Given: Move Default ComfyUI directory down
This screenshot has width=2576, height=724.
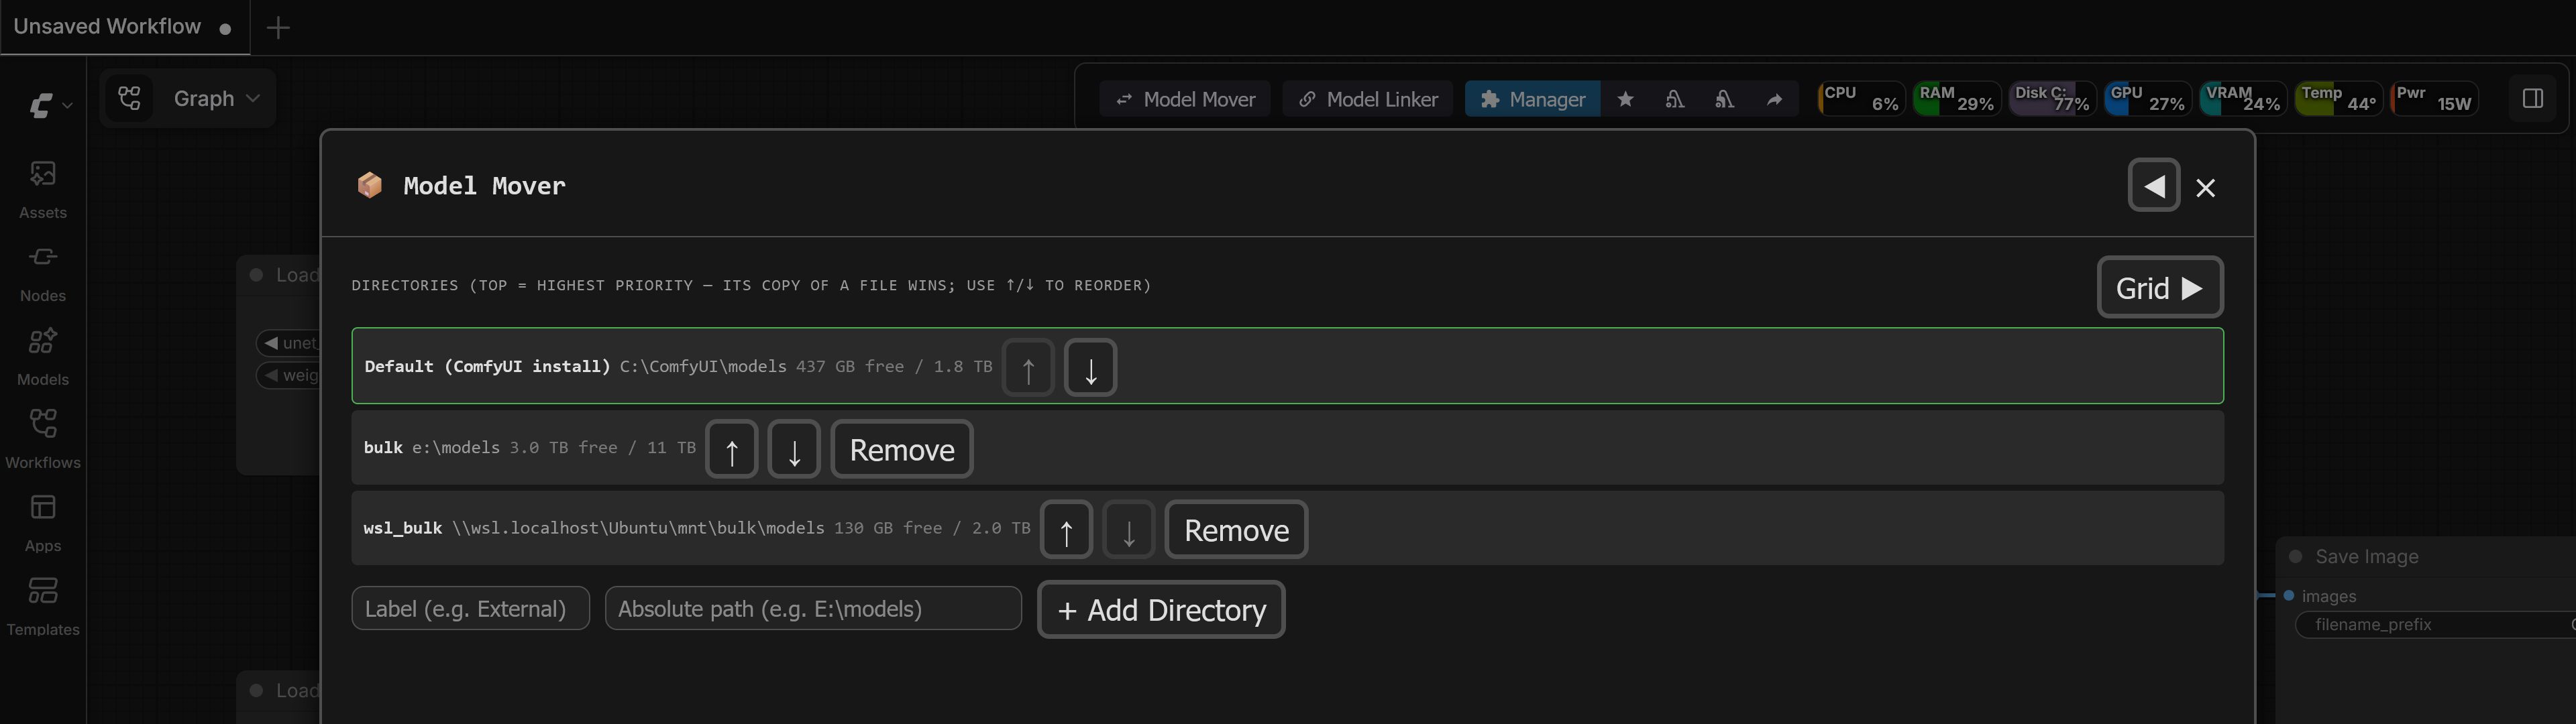Looking at the screenshot, I should pos(1090,368).
